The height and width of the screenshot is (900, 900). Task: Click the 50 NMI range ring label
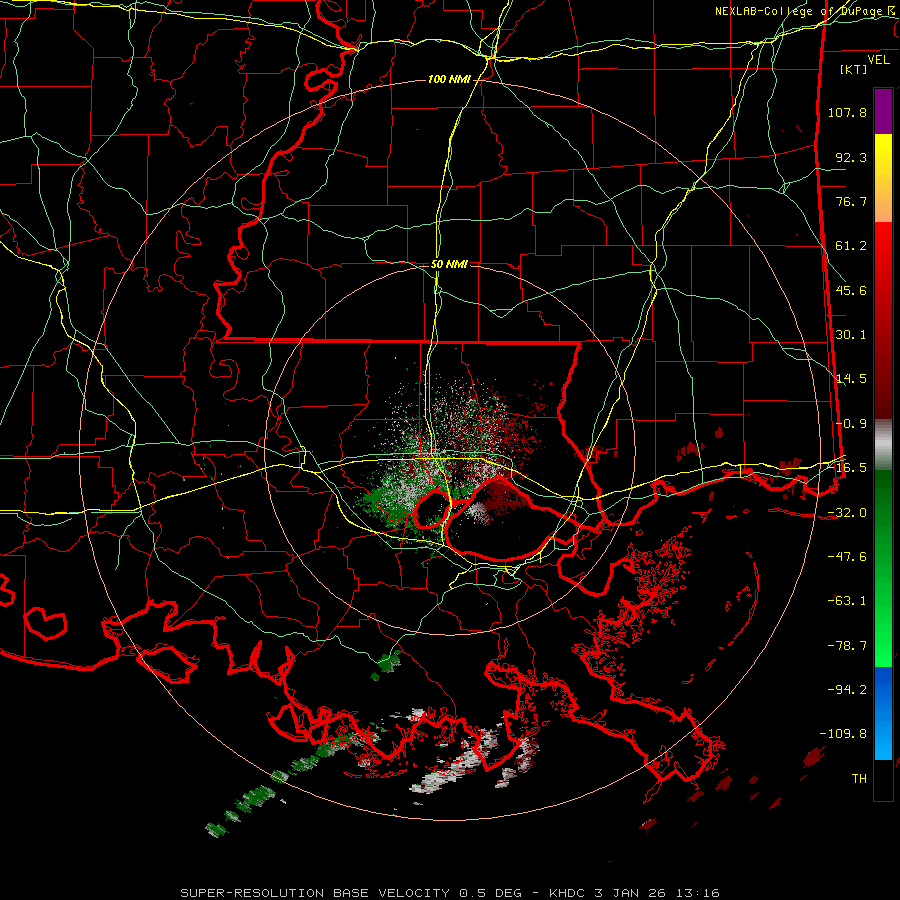click(449, 264)
